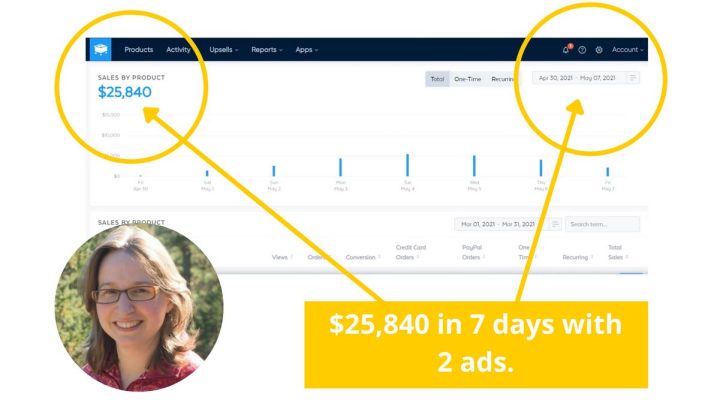723x400 pixels.
Task: Click the Wed May 5 chart bar
Action: click(474, 166)
